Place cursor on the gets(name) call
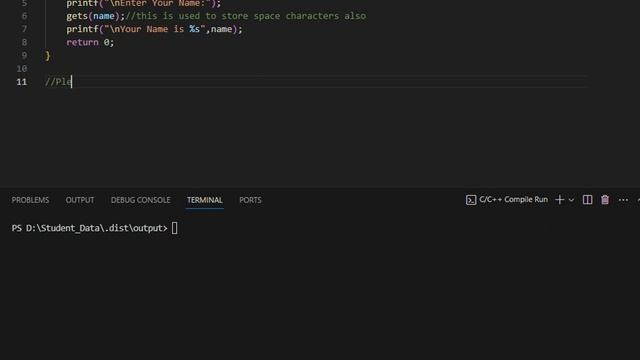This screenshot has width=640, height=360. (x=96, y=16)
